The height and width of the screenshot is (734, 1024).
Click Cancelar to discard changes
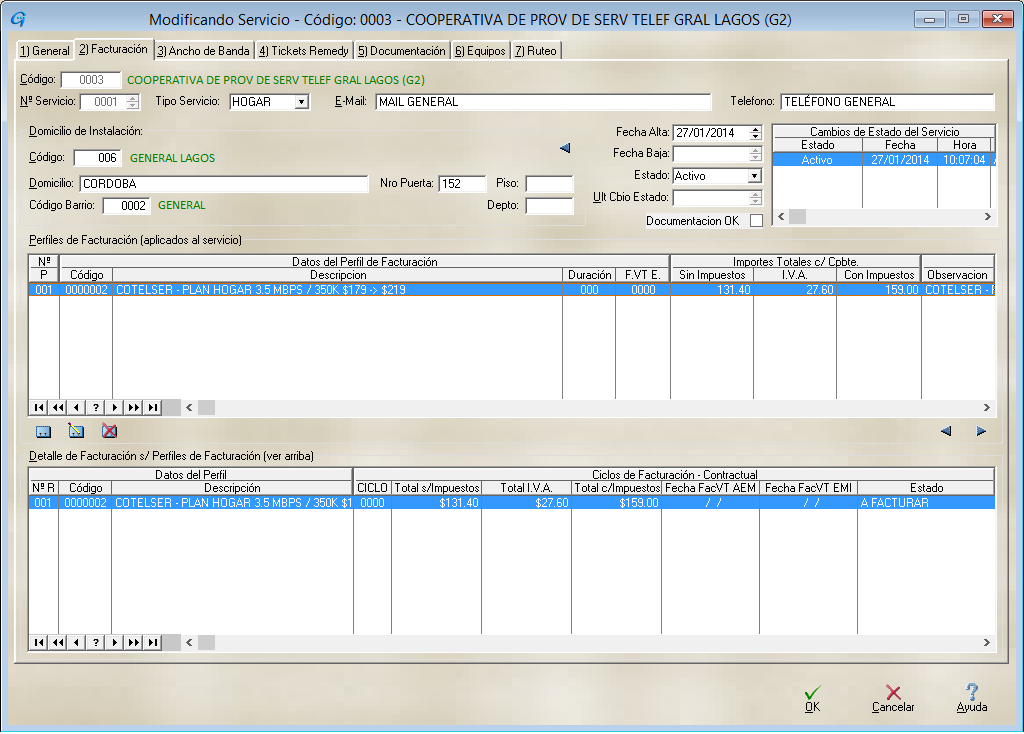tap(893, 700)
